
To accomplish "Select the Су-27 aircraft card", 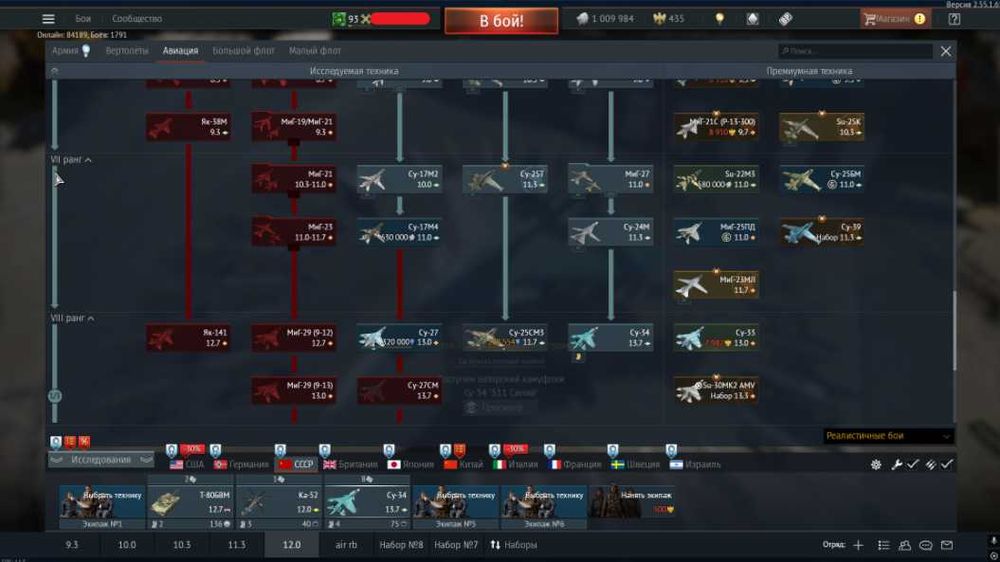I will pos(399,337).
